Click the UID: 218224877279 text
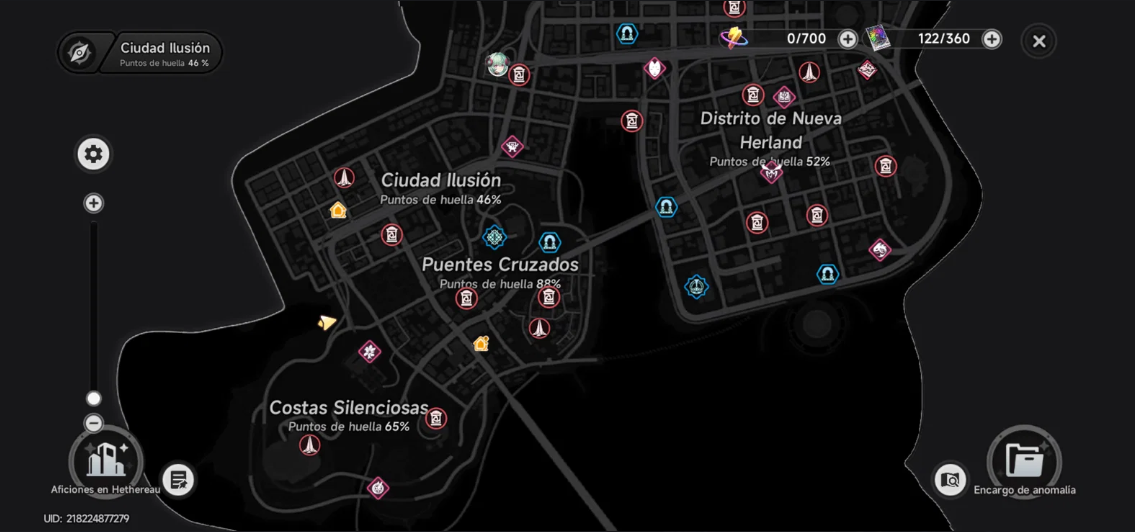 86,519
